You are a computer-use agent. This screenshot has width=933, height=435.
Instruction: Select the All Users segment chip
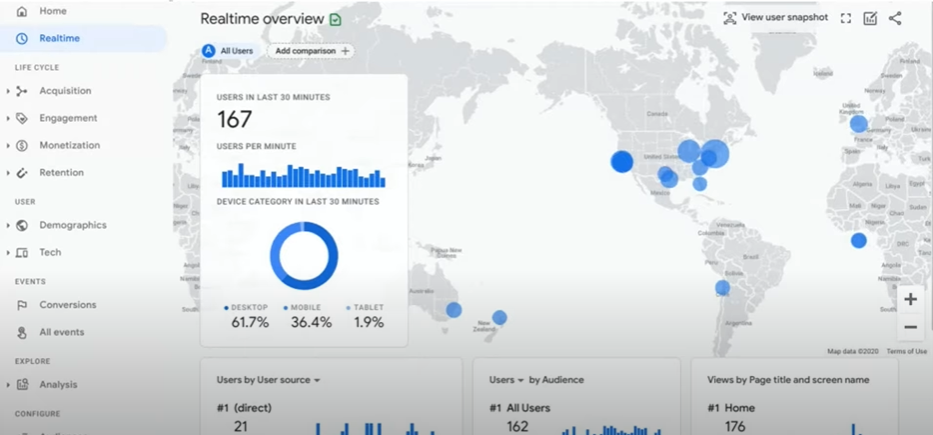click(x=228, y=51)
